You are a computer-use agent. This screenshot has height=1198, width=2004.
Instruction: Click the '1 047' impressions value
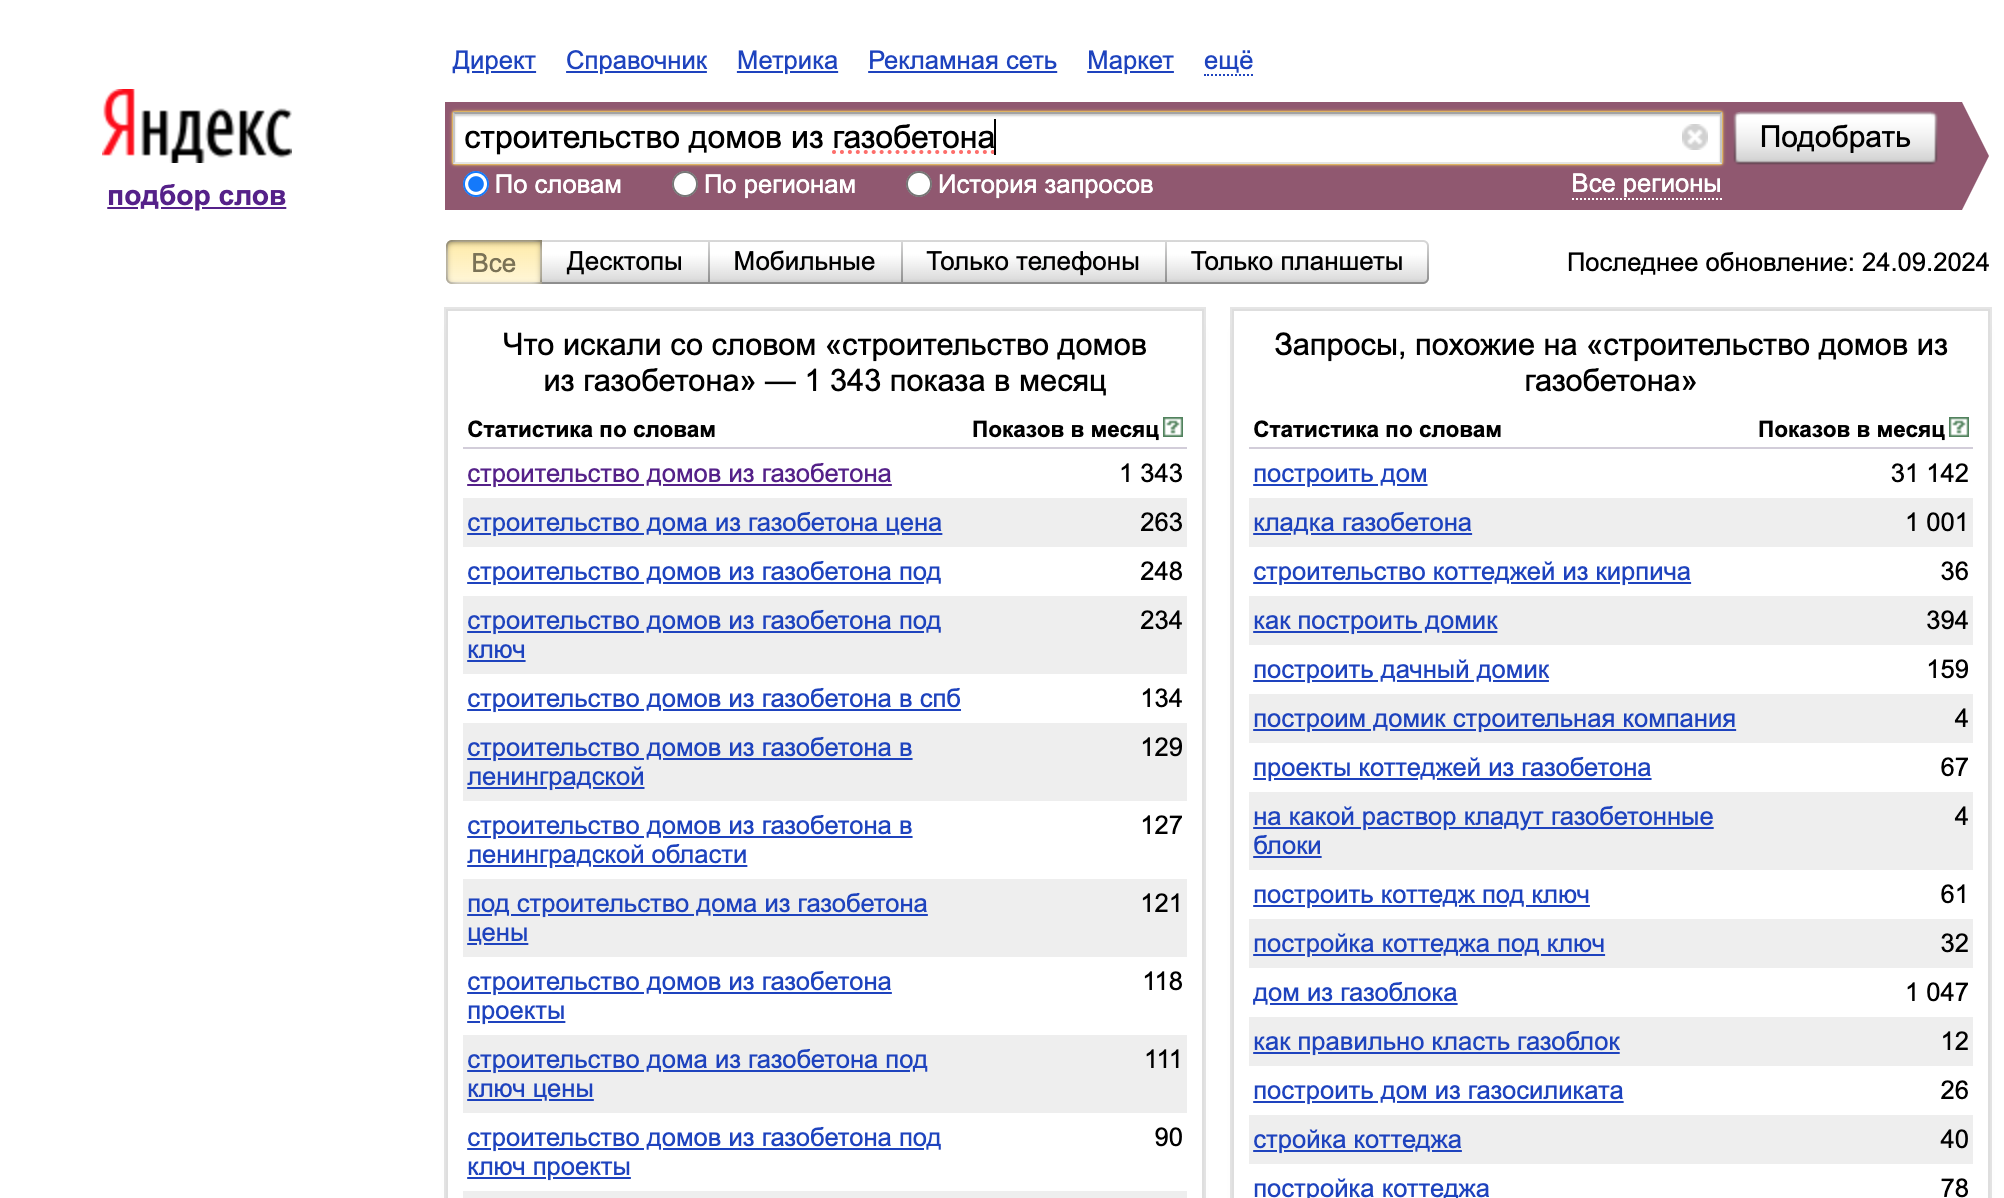pyautogui.click(x=1937, y=993)
